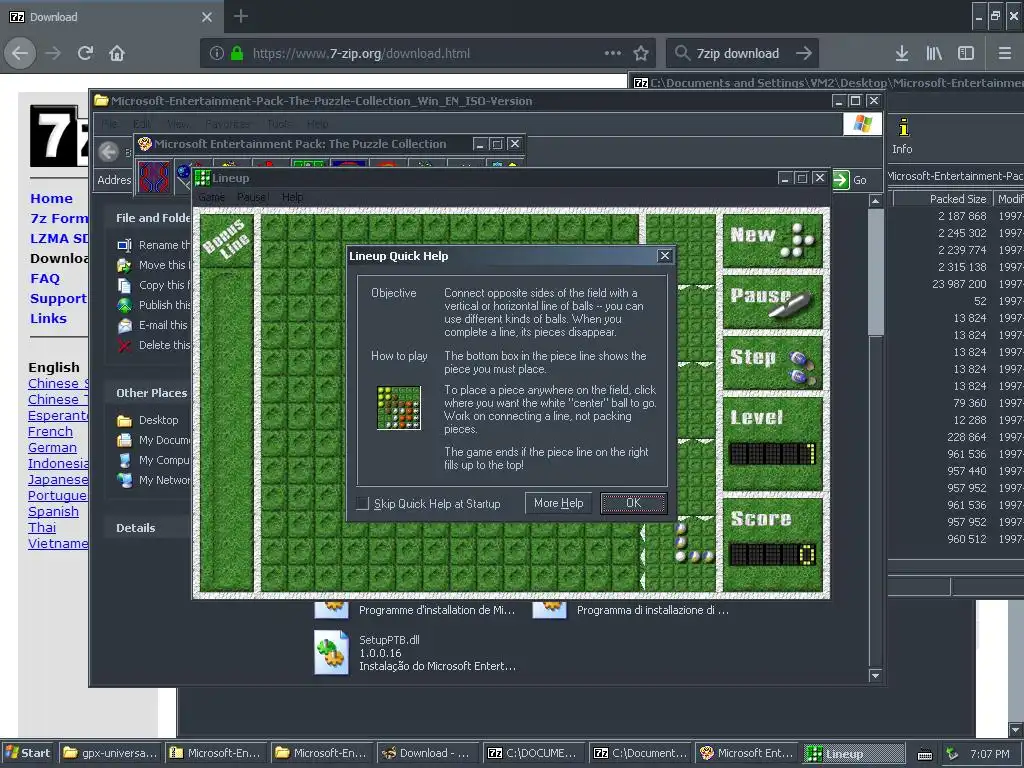1024x768 pixels.
Task: Open the Firefox library icon
Action: 934,54
